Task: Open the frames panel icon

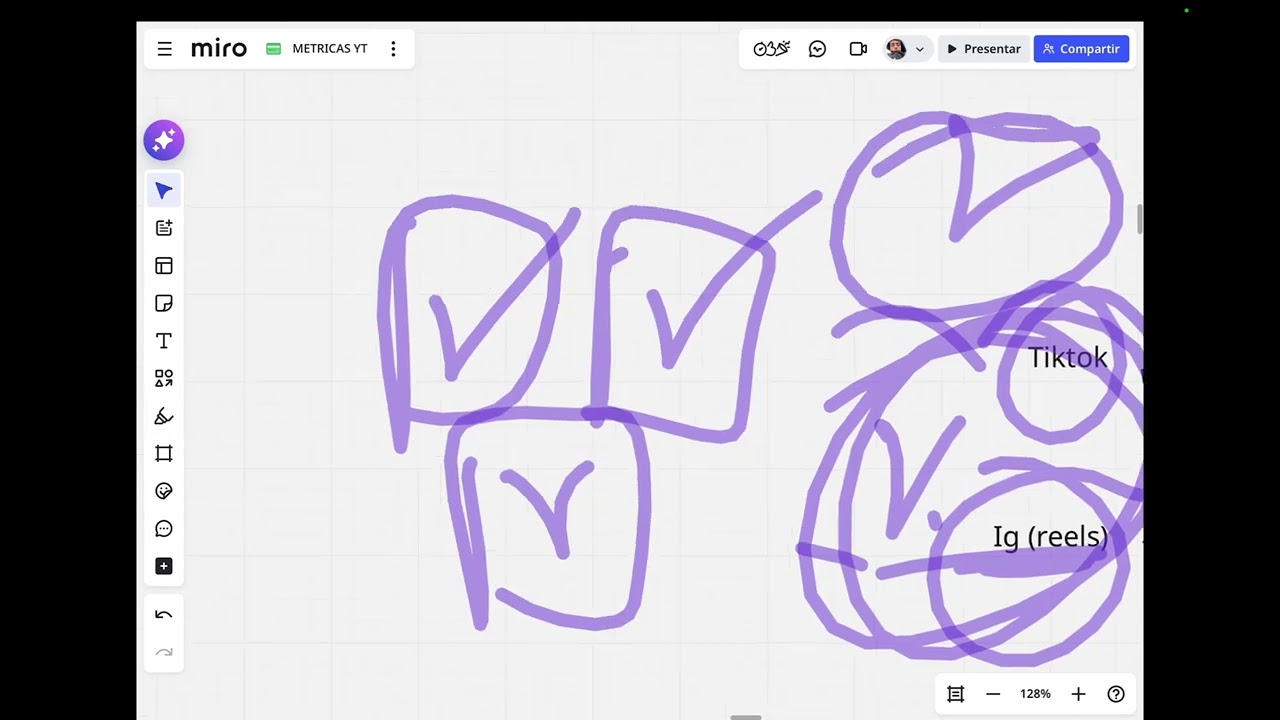Action: coord(955,694)
